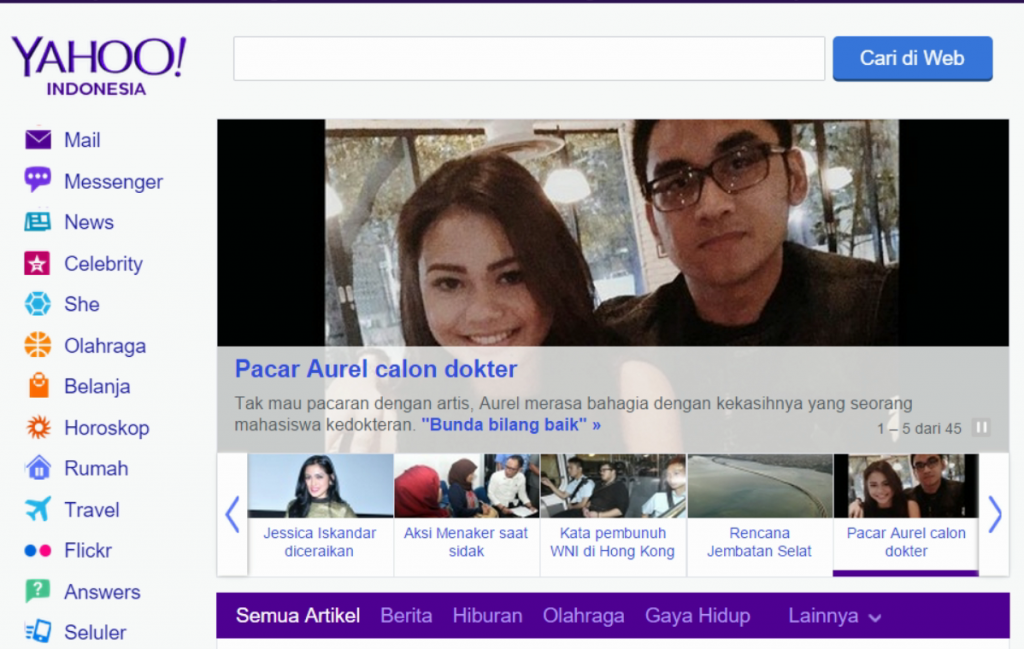Pause the headline slideshow
Screen dimensions: 1024x649
coord(981,428)
